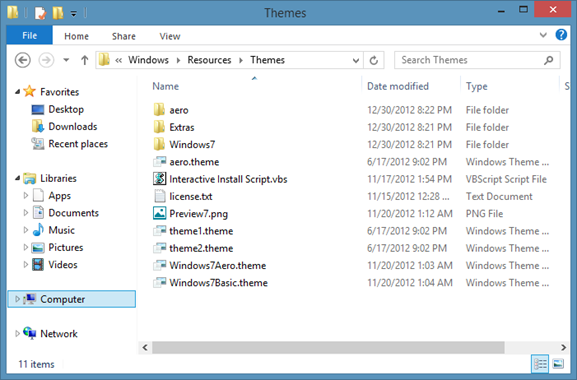Image resolution: width=577 pixels, height=380 pixels.
Task: Switch to Large icons view in status bar
Action: click(x=558, y=364)
